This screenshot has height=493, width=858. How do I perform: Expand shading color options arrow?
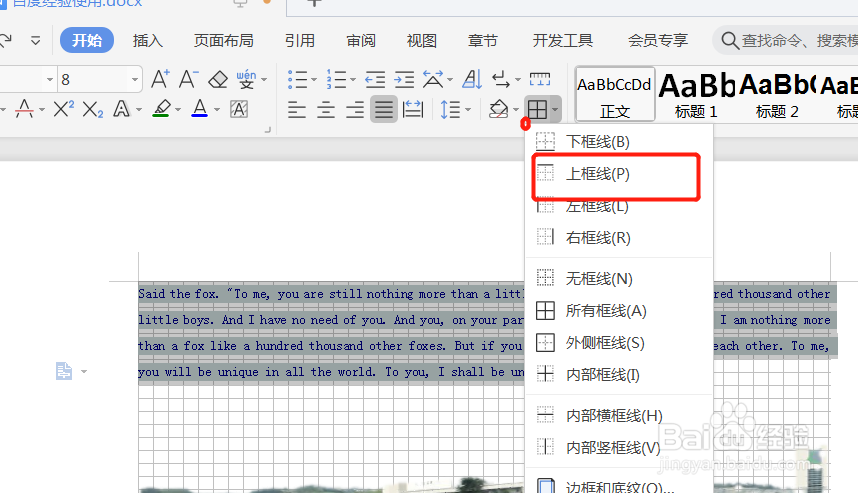[x=516, y=109]
